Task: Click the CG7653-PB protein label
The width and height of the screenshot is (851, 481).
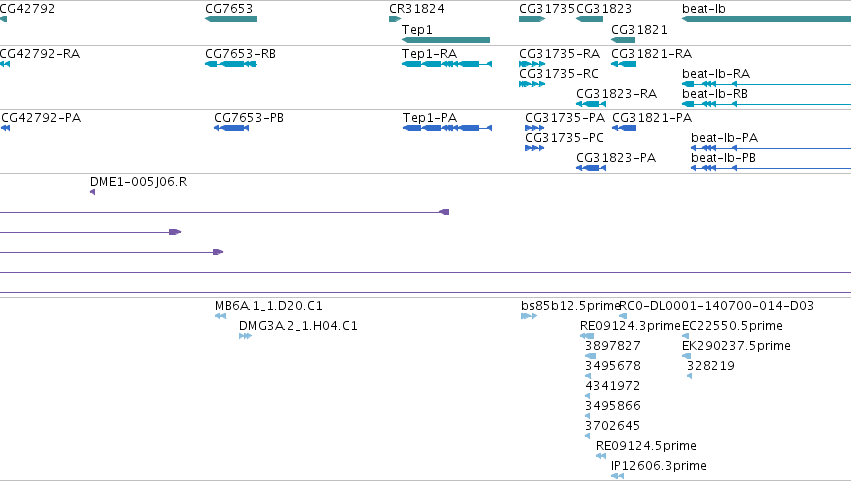Action: point(249,118)
